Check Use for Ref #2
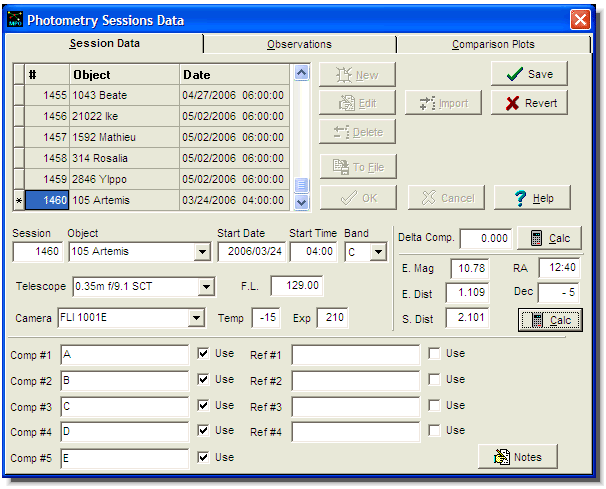Viewport: 606px width, 489px height. pos(434,379)
